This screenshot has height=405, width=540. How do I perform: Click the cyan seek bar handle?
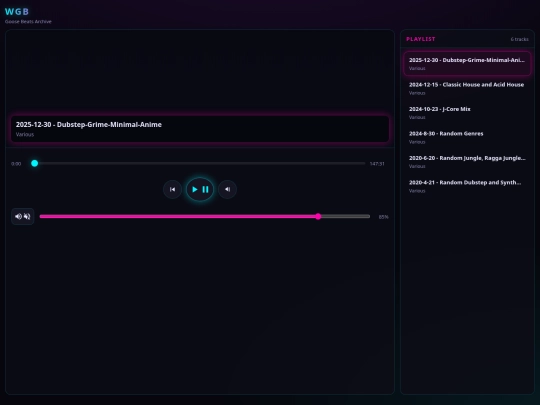pyautogui.click(x=34, y=164)
